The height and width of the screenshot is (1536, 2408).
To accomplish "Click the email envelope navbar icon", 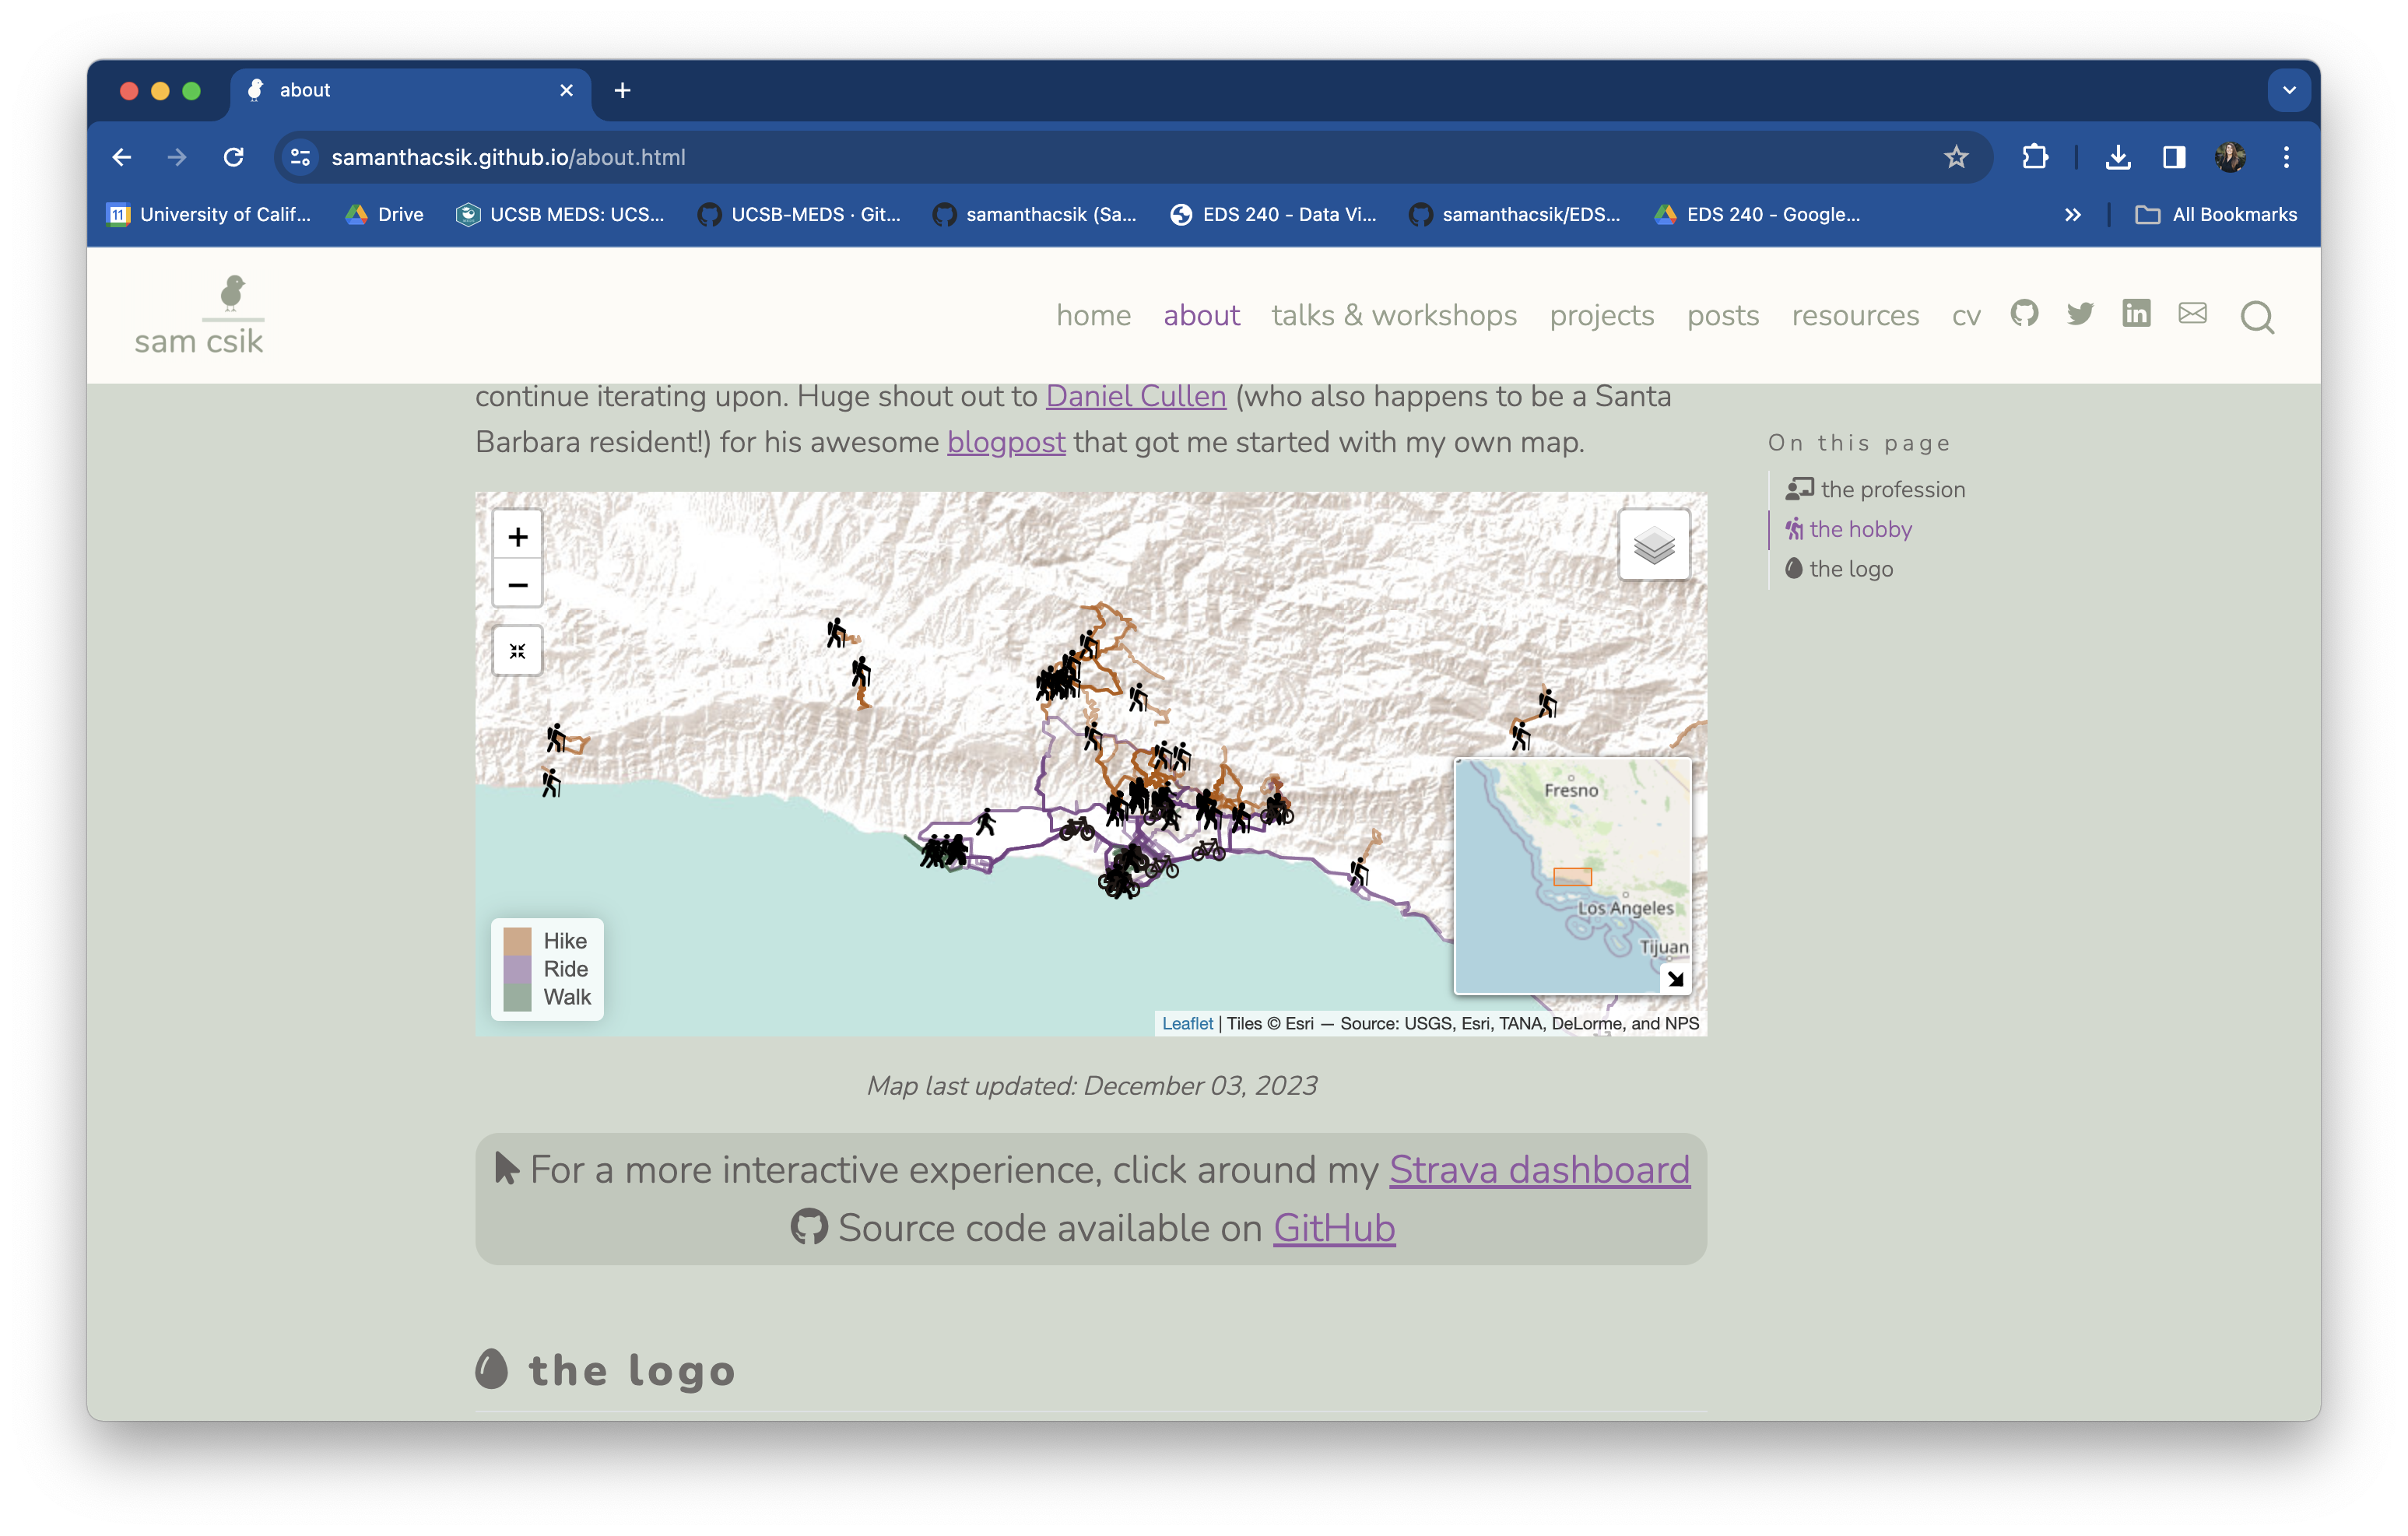I will coord(2192,314).
